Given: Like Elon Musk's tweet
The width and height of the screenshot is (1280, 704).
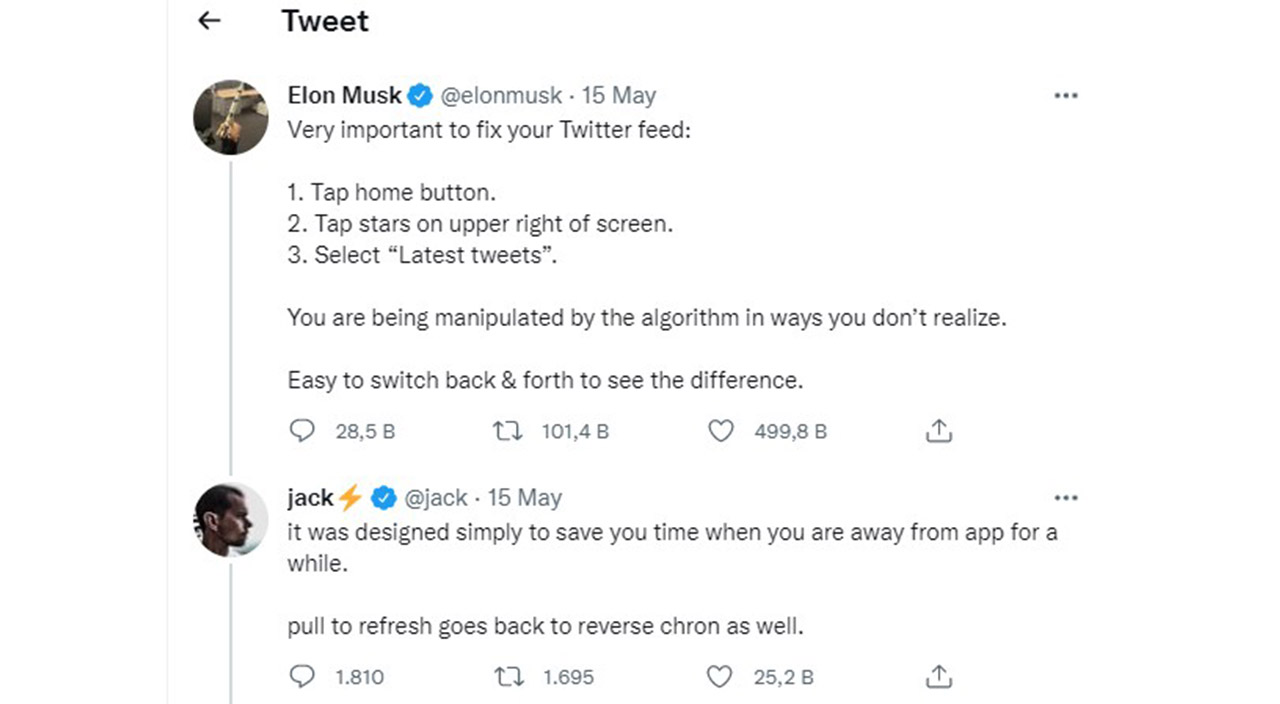Looking at the screenshot, I should [x=720, y=431].
